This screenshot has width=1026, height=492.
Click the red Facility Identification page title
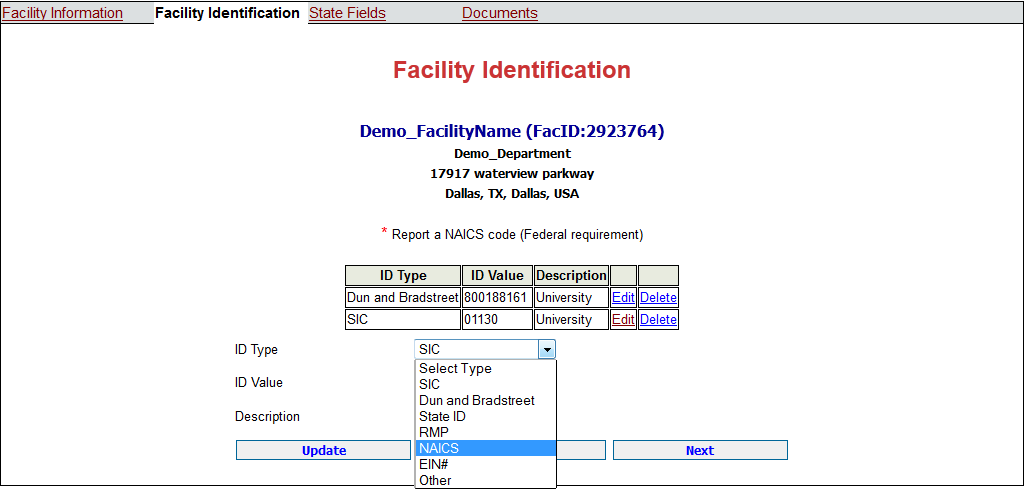(x=512, y=70)
